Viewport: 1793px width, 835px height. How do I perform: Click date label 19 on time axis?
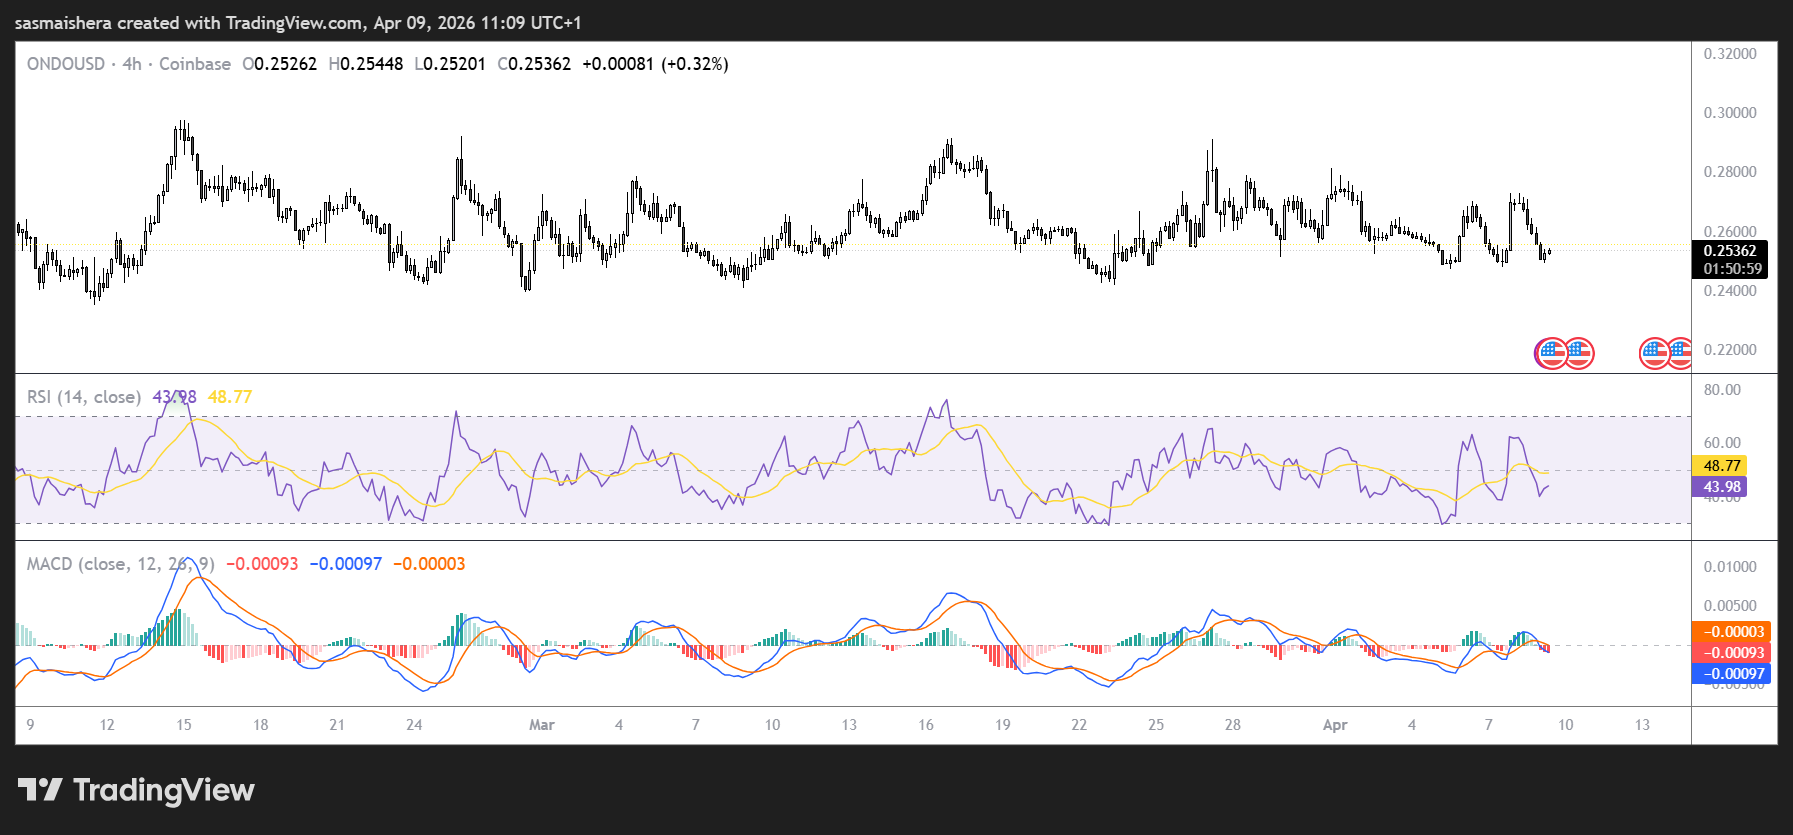(1003, 725)
